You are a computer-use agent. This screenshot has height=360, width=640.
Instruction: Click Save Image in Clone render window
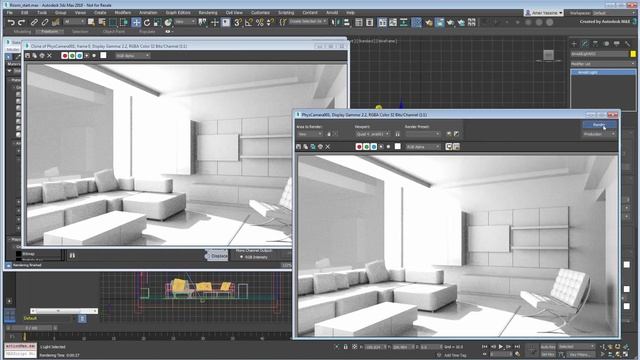click(x=27, y=55)
